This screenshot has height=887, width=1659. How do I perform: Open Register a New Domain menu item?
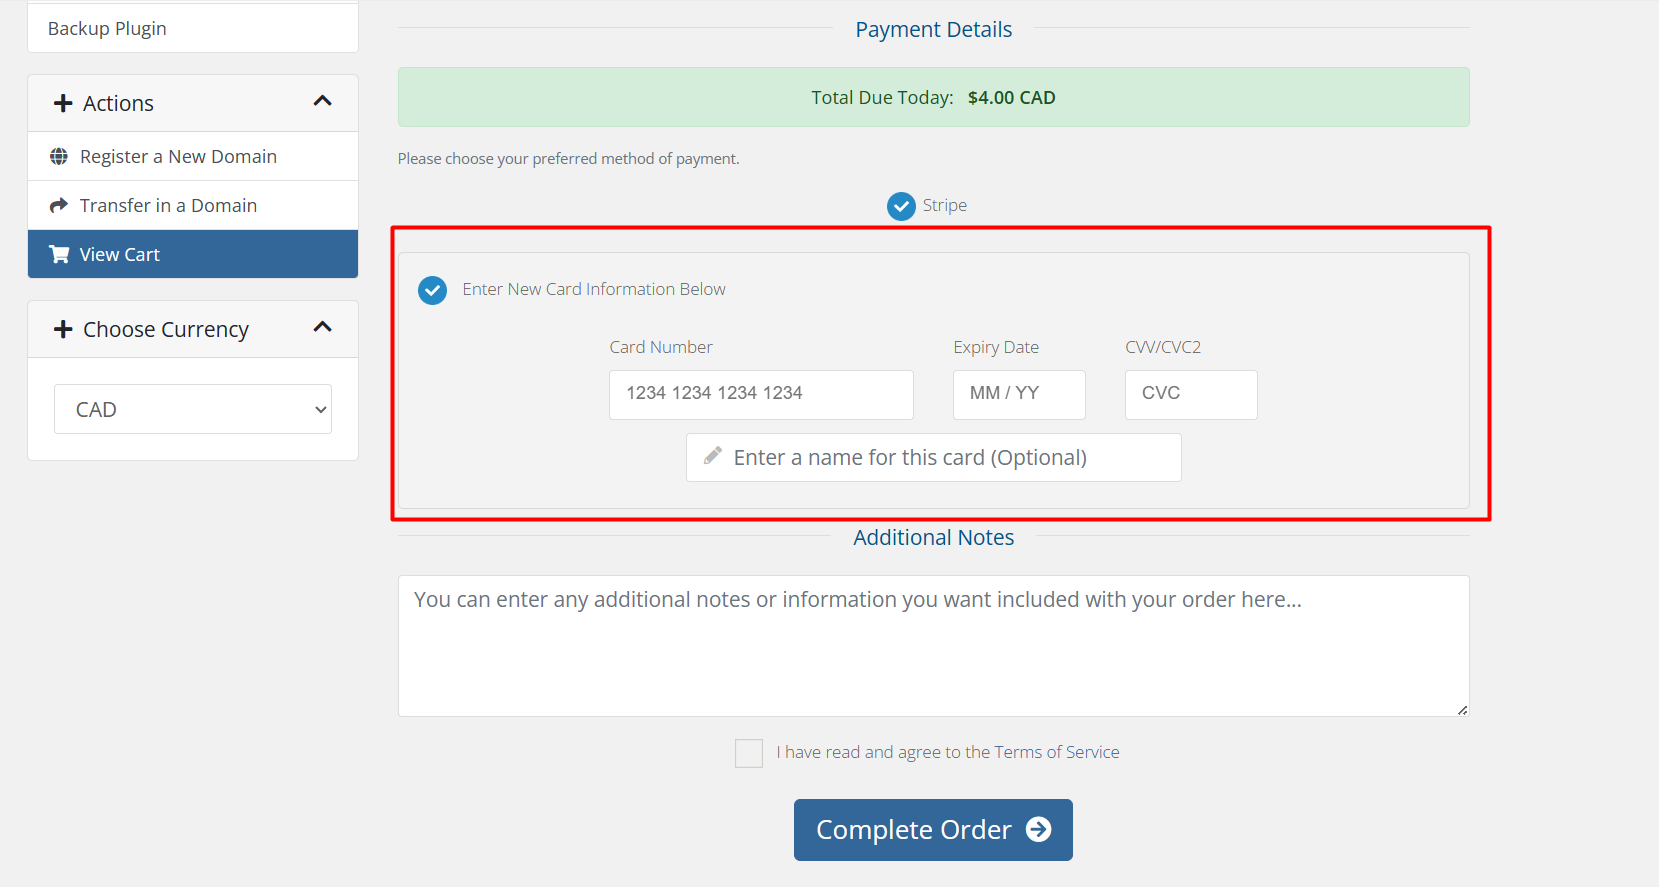(178, 157)
